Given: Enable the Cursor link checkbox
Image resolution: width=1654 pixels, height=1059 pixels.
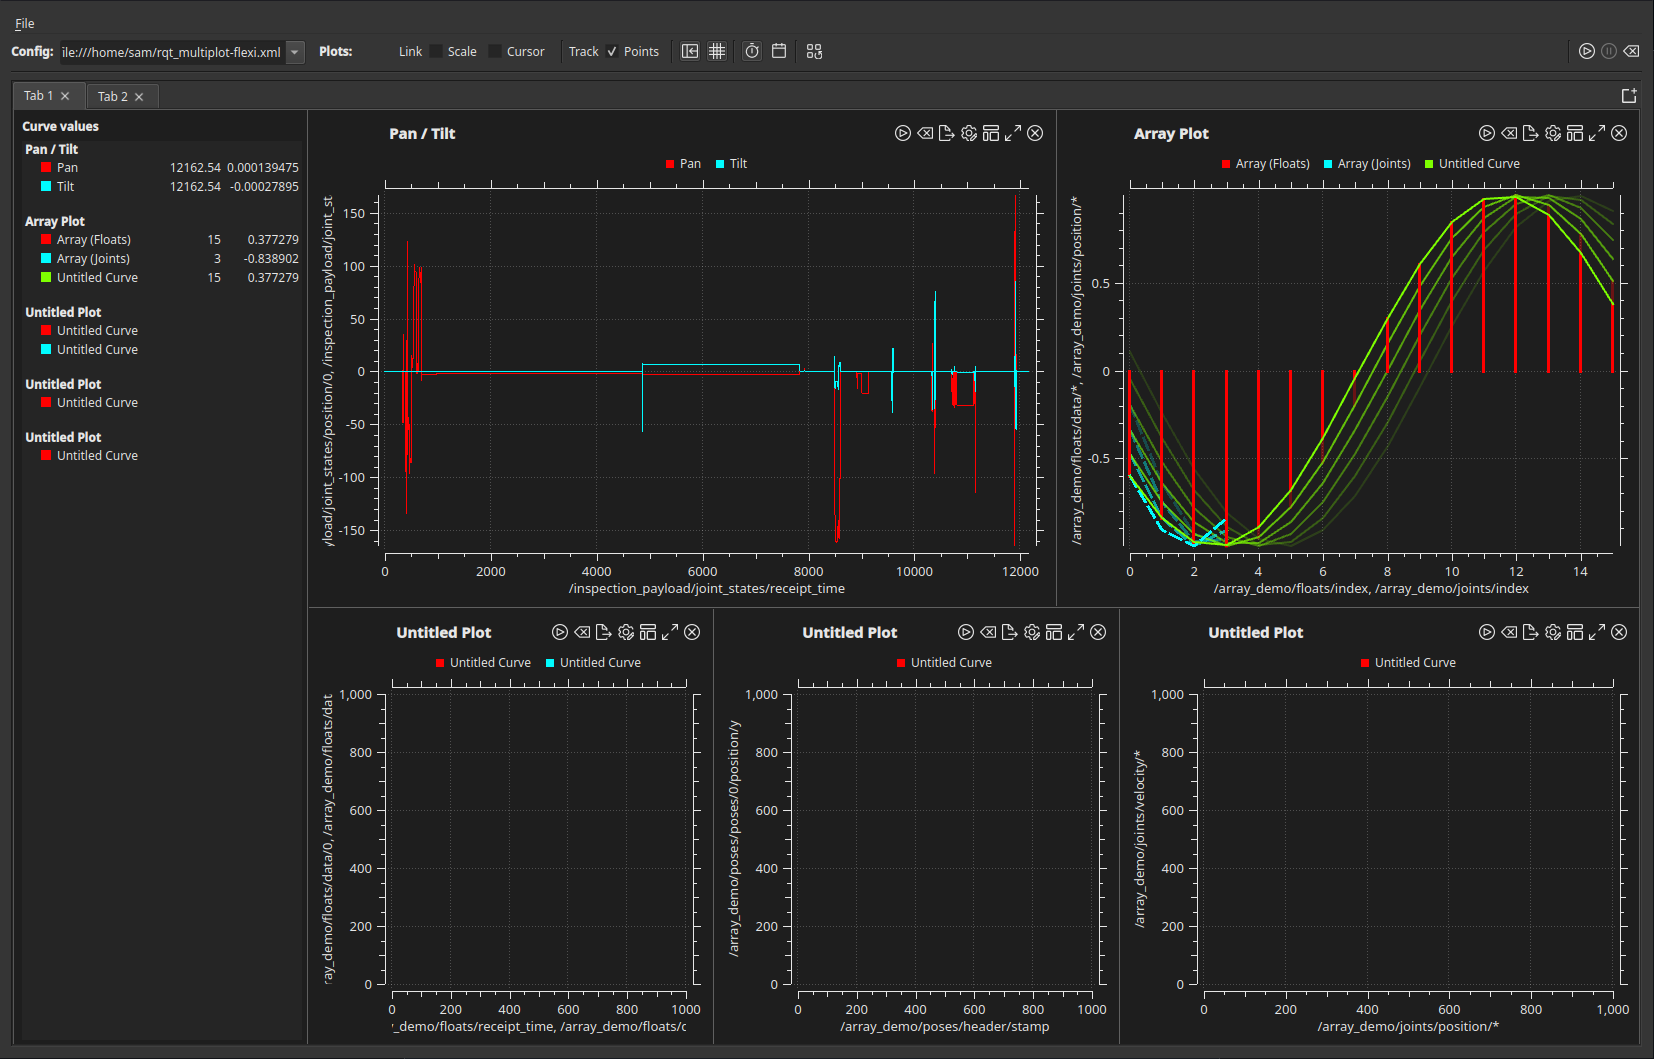Looking at the screenshot, I should (495, 51).
